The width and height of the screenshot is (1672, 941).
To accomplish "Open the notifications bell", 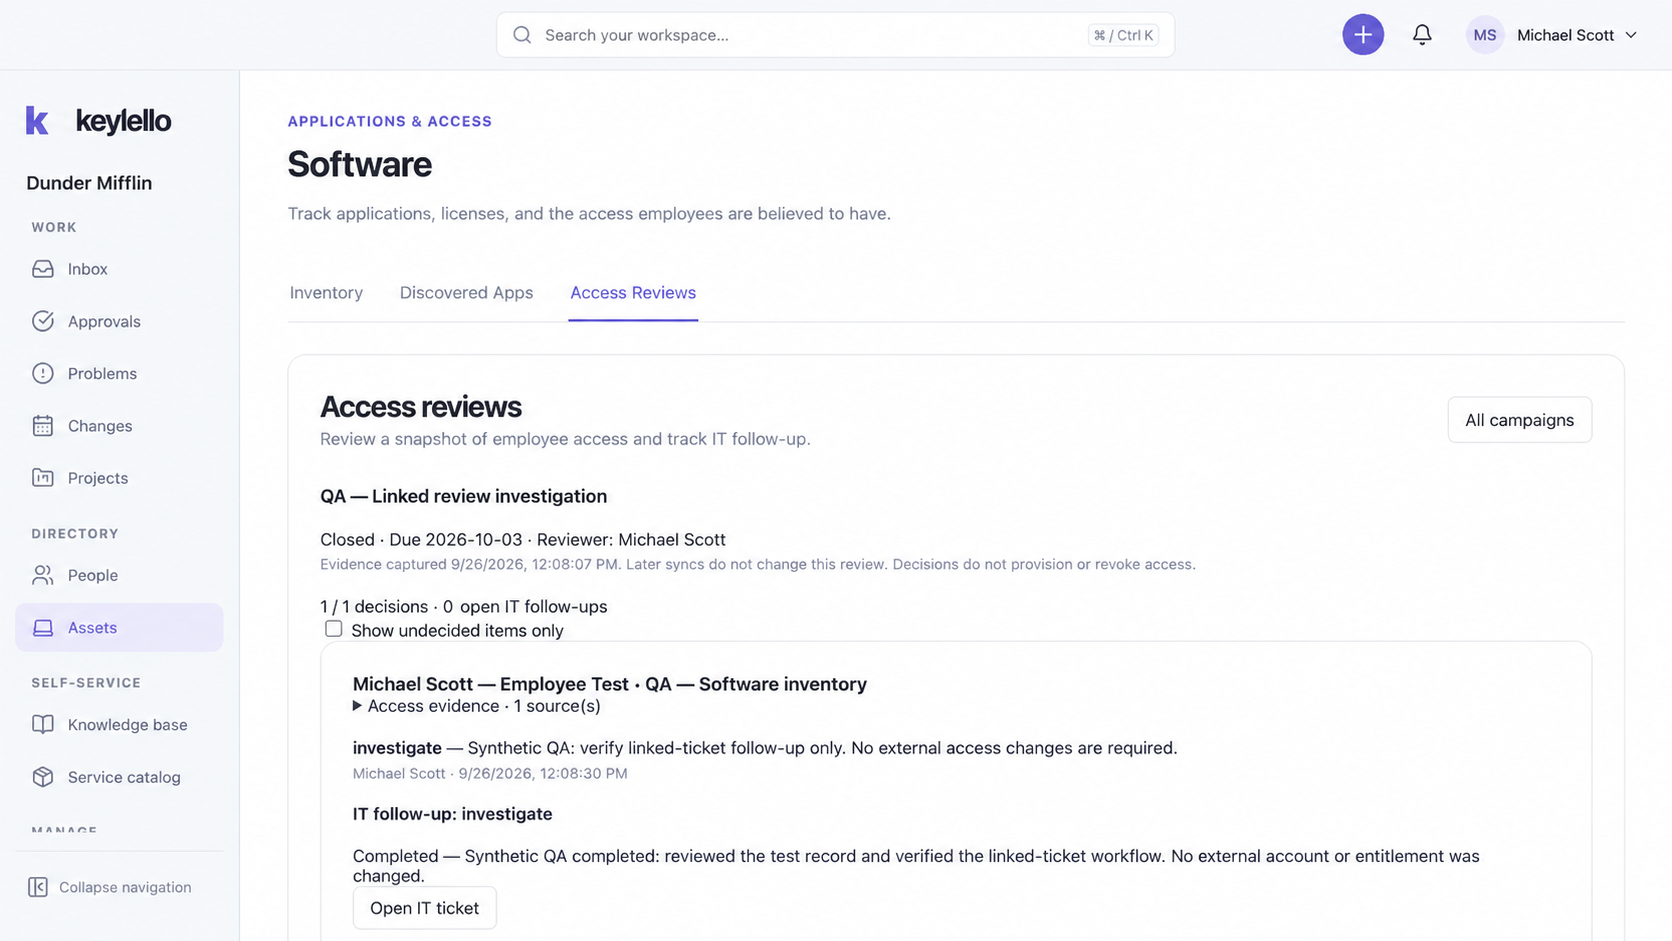I will point(1422,35).
